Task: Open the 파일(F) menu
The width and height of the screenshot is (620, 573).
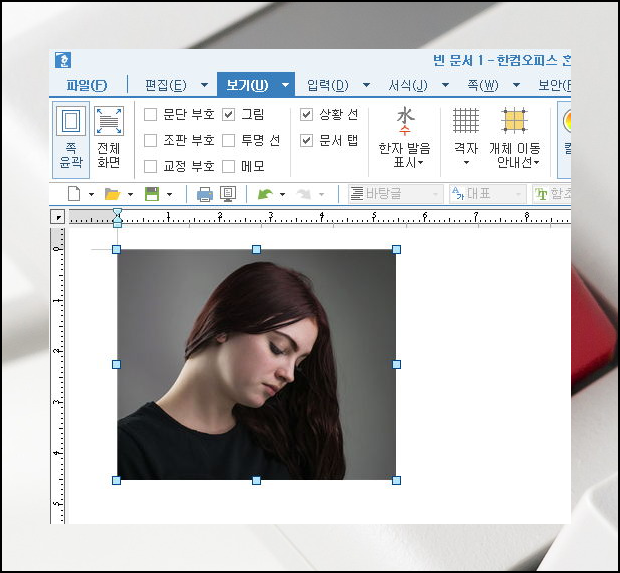Action: [87, 85]
